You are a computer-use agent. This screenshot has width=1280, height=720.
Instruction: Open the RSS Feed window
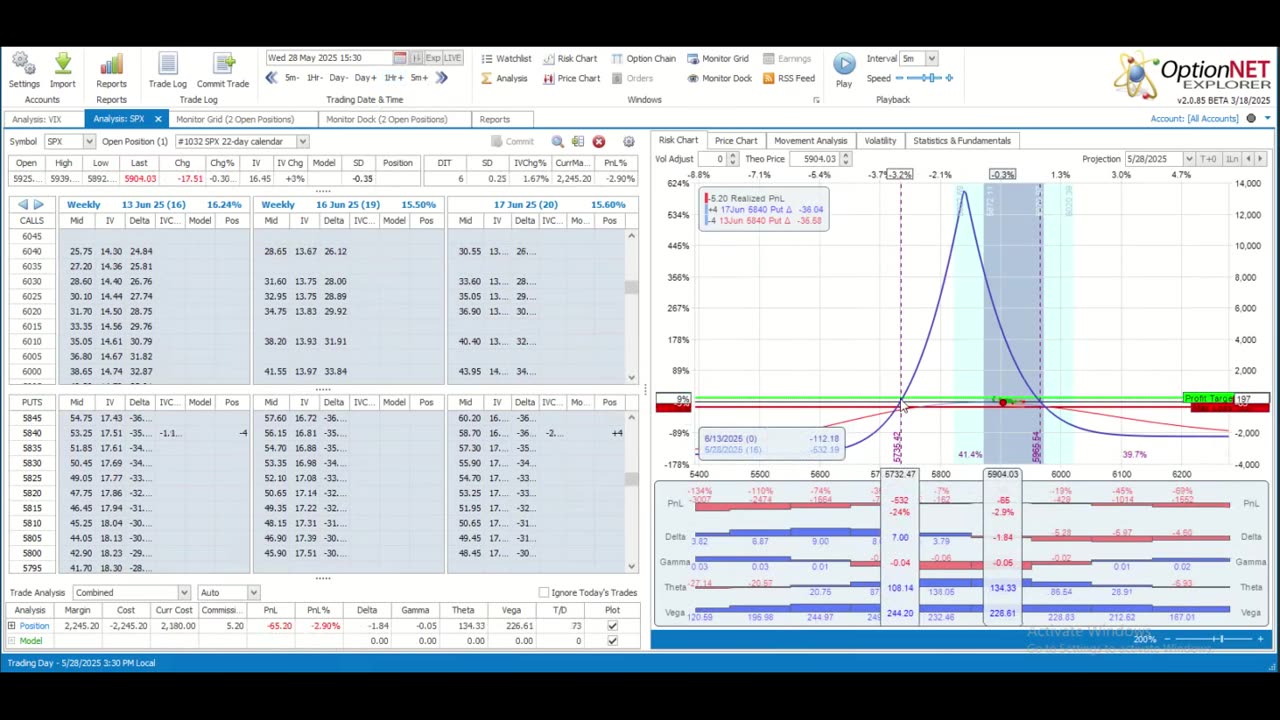pyautogui.click(x=788, y=78)
